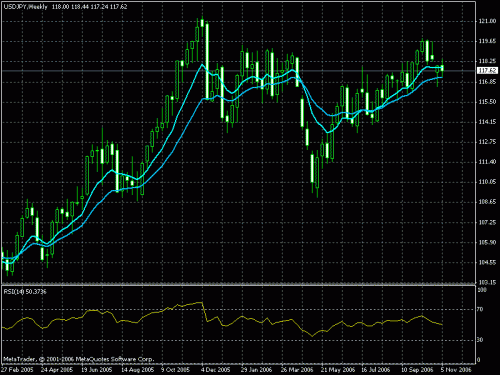The image size is (500, 375).
Task: Click the 19 Jun 2005 date label
Action: [x=97, y=370]
